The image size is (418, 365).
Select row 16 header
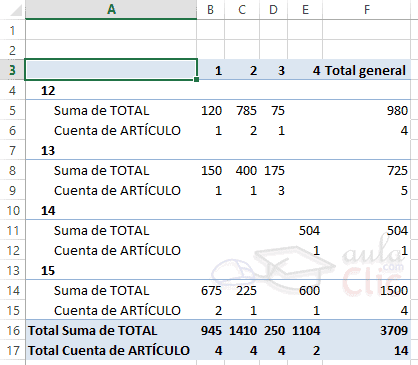coord(12,330)
